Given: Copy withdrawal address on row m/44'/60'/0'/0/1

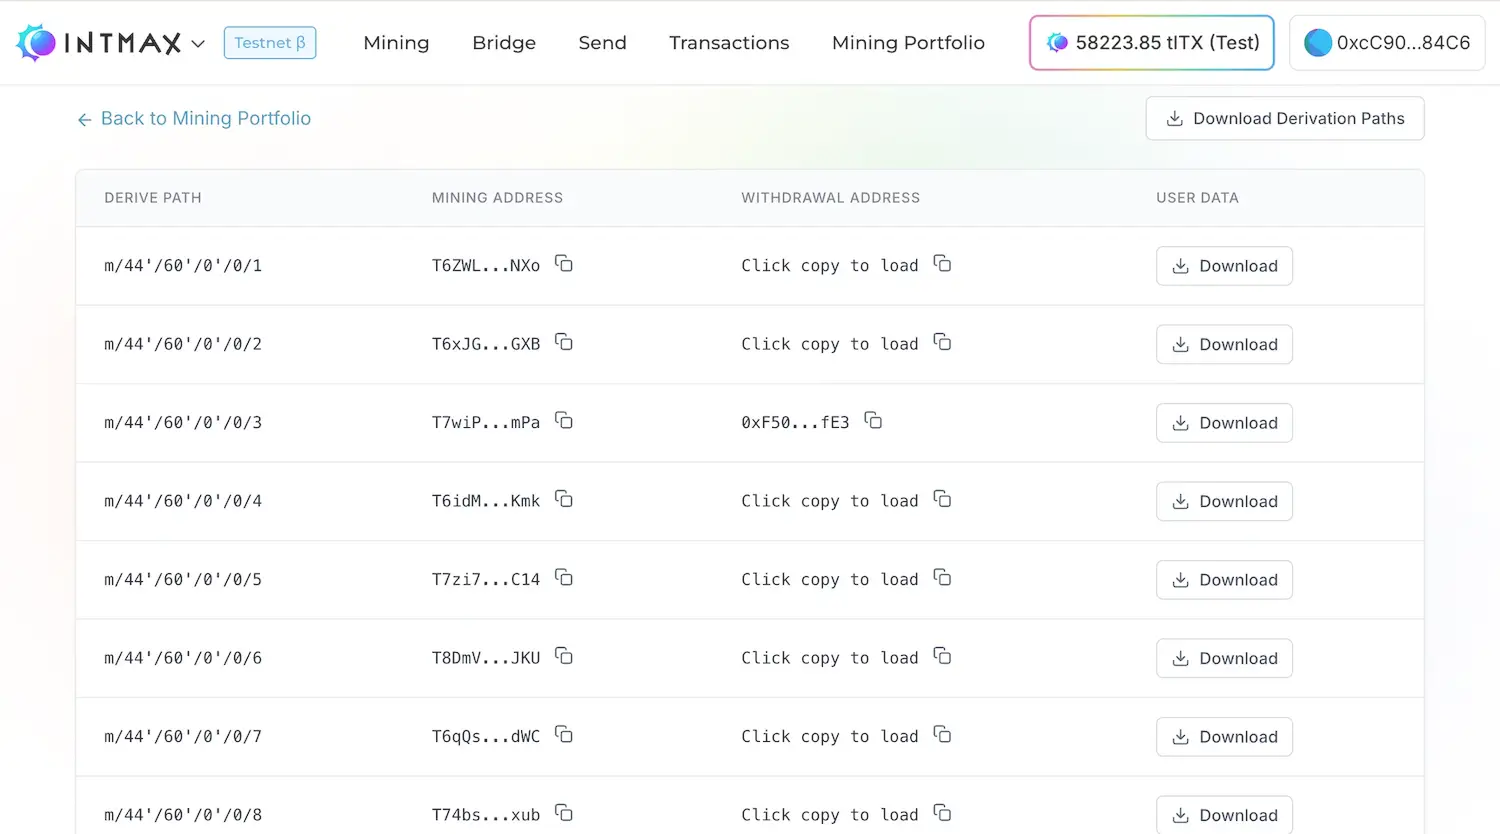Looking at the screenshot, I should click(942, 263).
